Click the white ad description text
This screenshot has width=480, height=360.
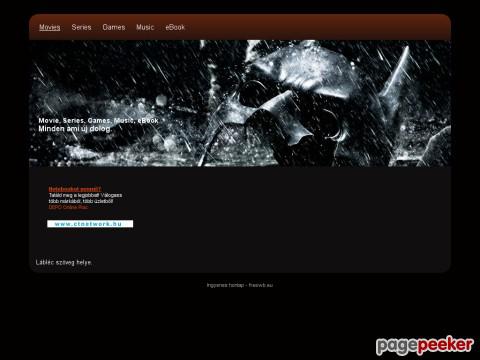click(x=85, y=198)
